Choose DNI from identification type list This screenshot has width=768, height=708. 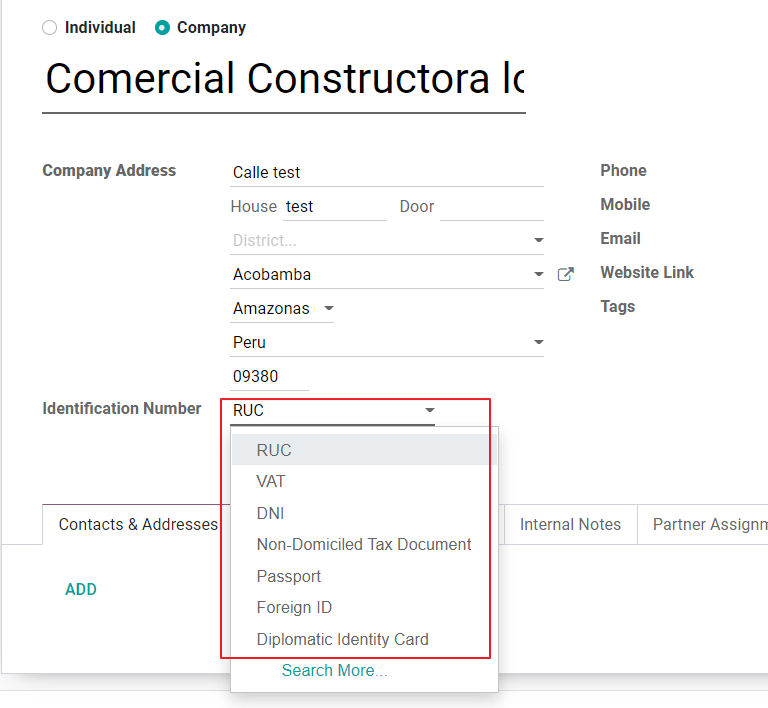[271, 513]
